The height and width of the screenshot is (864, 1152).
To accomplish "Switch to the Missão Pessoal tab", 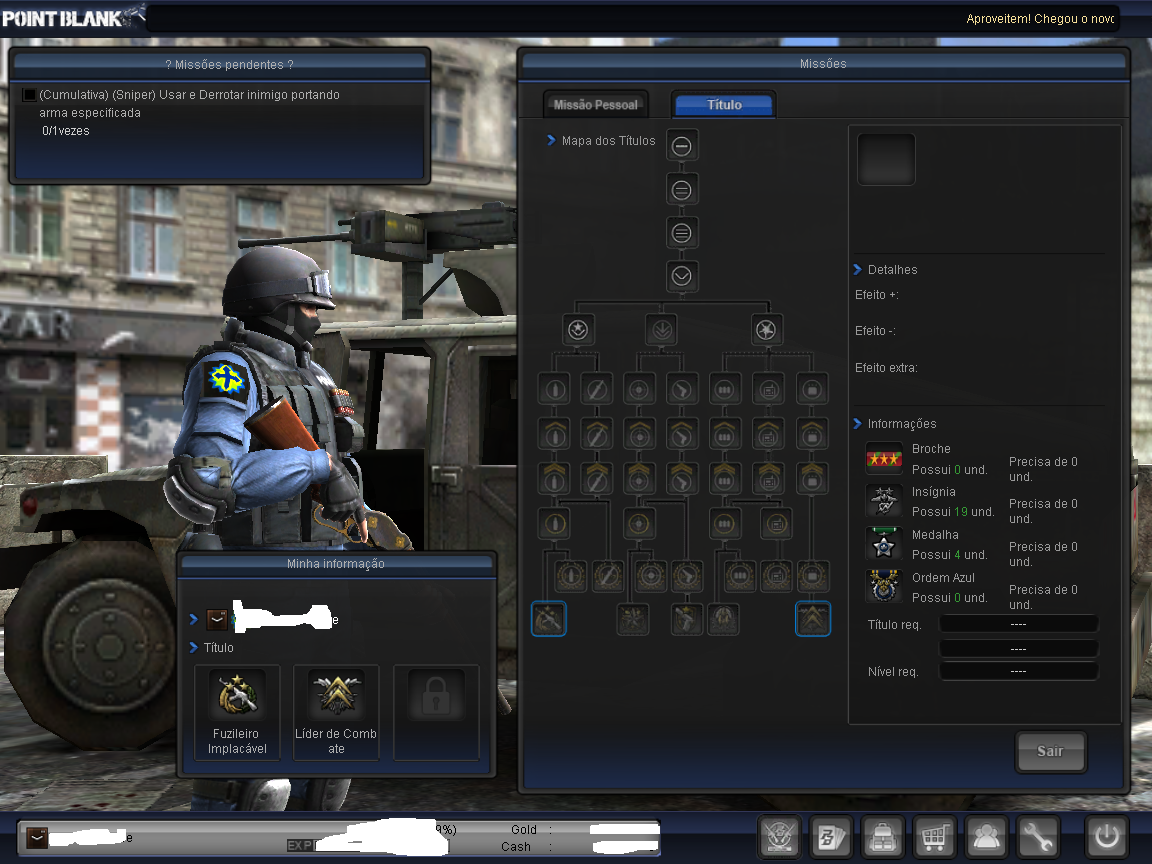I will coord(596,105).
